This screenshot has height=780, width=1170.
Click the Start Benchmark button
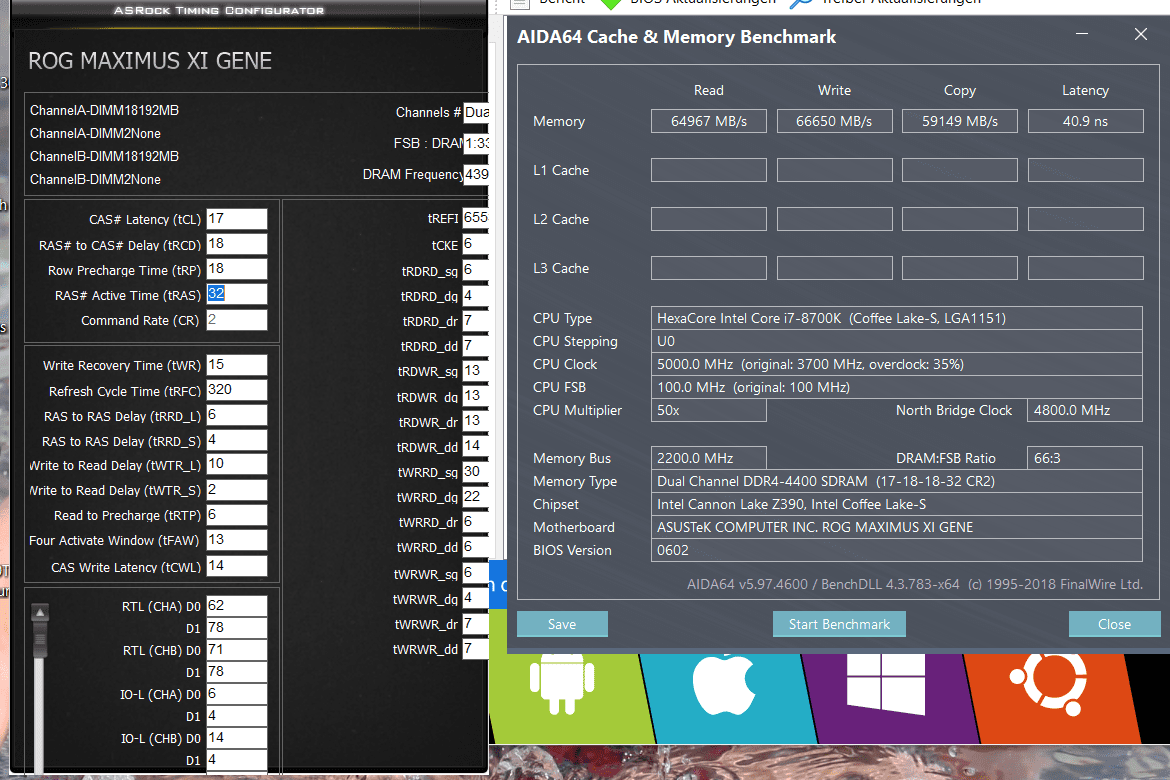pos(839,624)
